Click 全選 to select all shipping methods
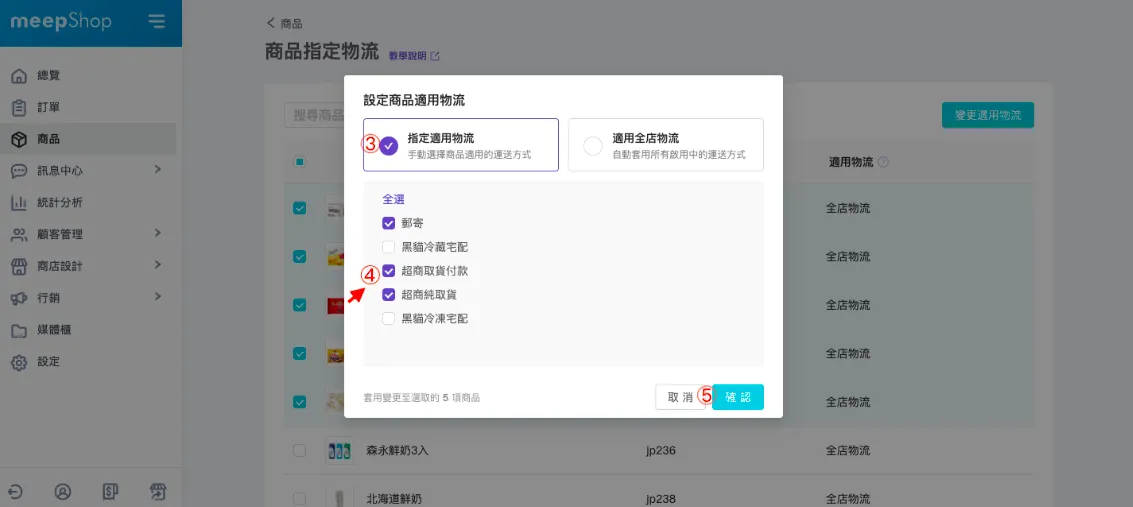Screen dimensions: 1133x507 (x=393, y=199)
